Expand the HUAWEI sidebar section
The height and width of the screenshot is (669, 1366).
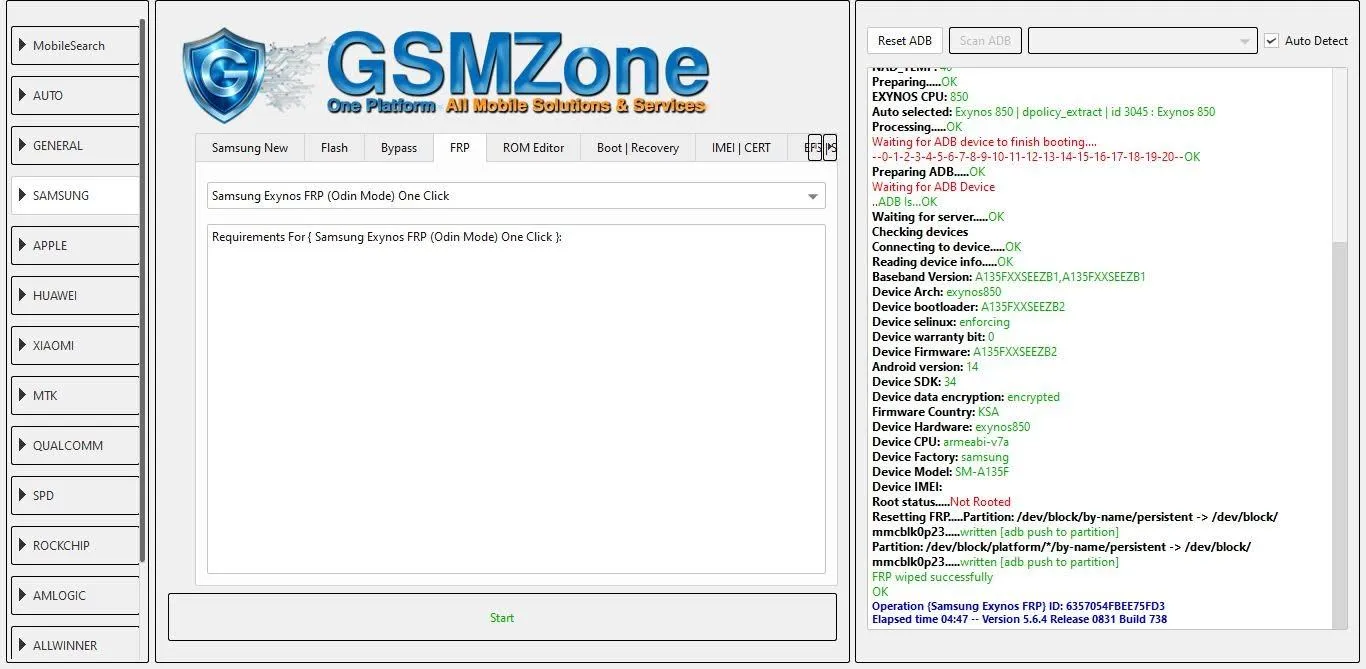(x=75, y=296)
